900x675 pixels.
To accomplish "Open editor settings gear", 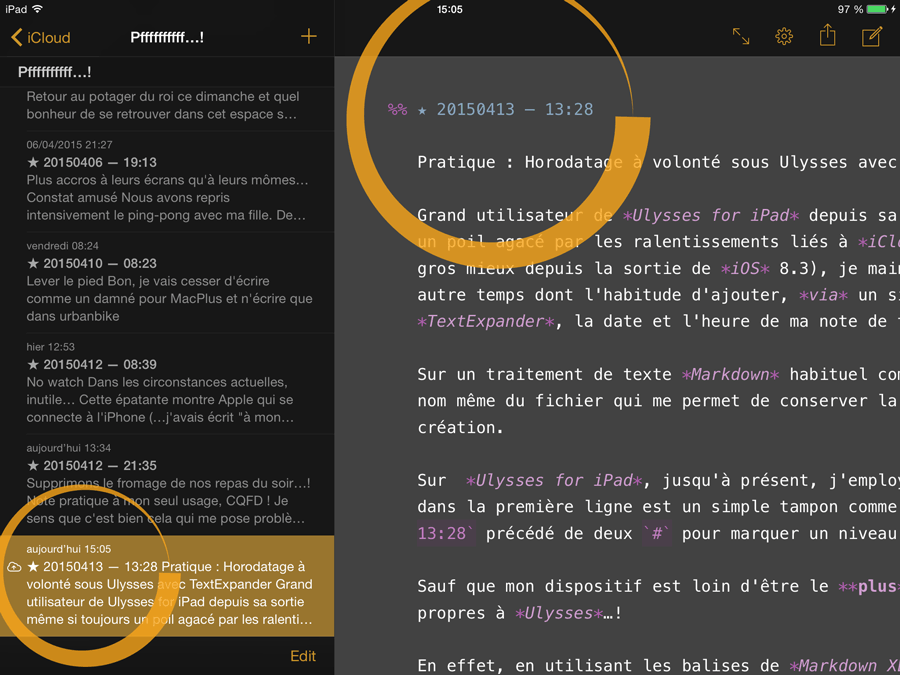I will point(784,37).
